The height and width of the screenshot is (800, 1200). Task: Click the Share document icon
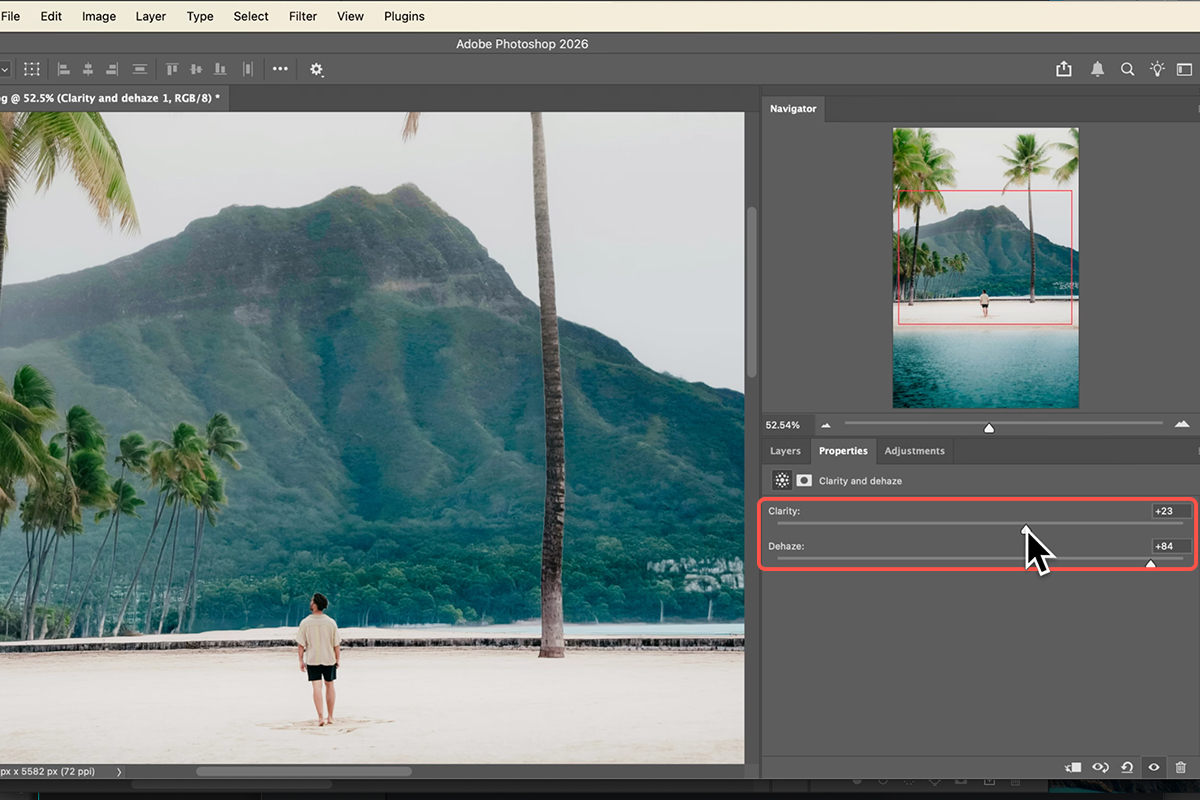1064,69
